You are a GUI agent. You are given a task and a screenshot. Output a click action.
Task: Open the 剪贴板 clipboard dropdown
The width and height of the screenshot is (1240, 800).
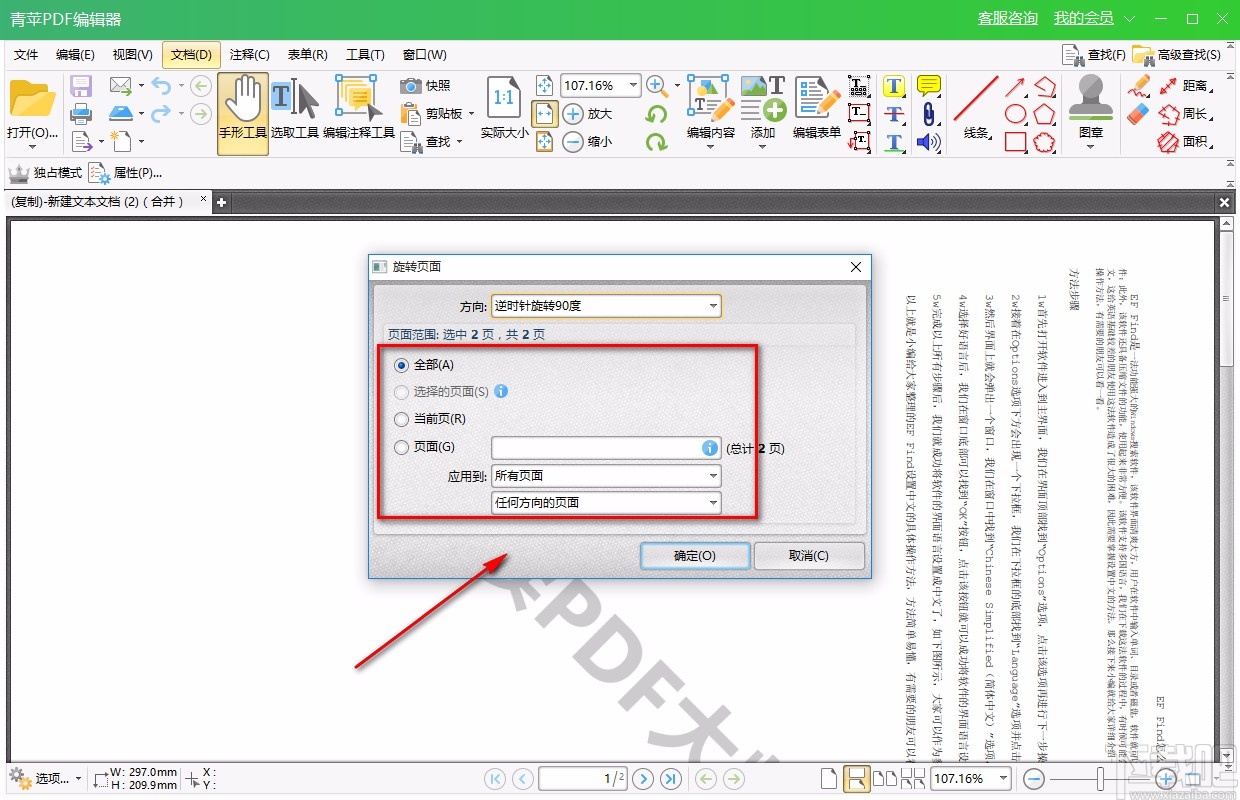tap(471, 114)
